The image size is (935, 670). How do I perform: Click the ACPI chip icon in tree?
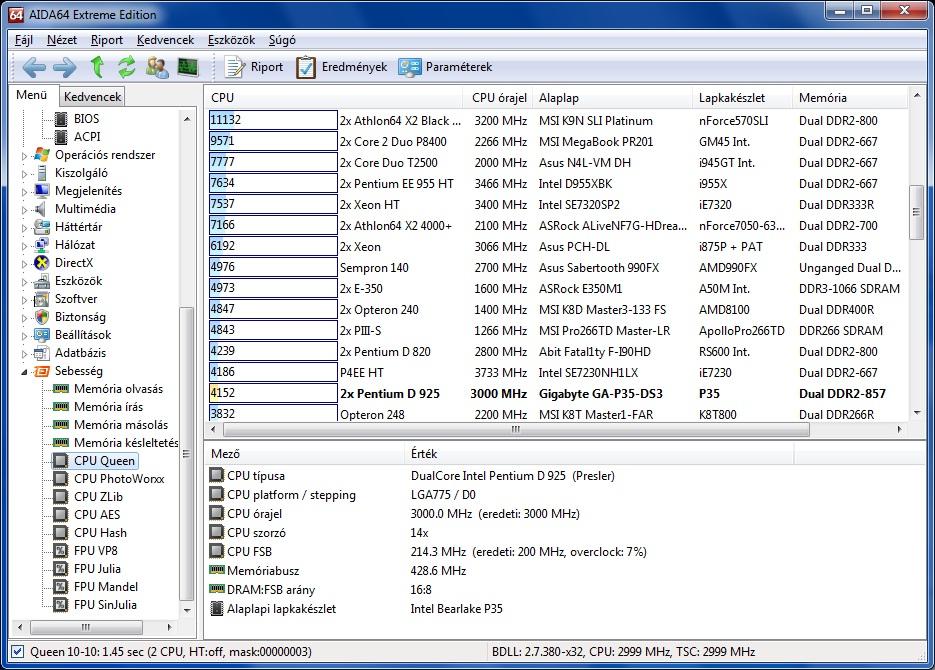61,137
